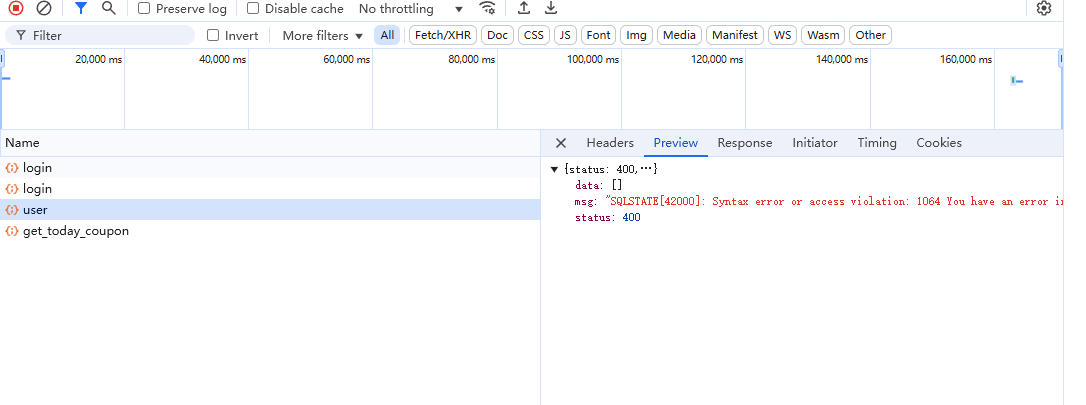
Task: Filter requests by Fetch/XHR
Action: point(442,35)
